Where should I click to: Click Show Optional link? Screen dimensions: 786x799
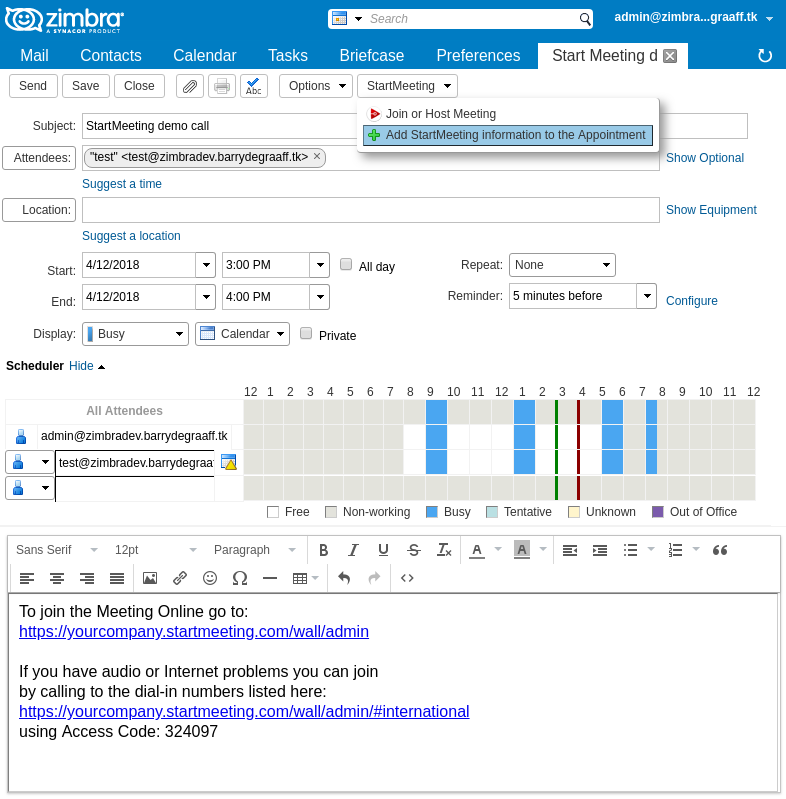click(x=705, y=158)
